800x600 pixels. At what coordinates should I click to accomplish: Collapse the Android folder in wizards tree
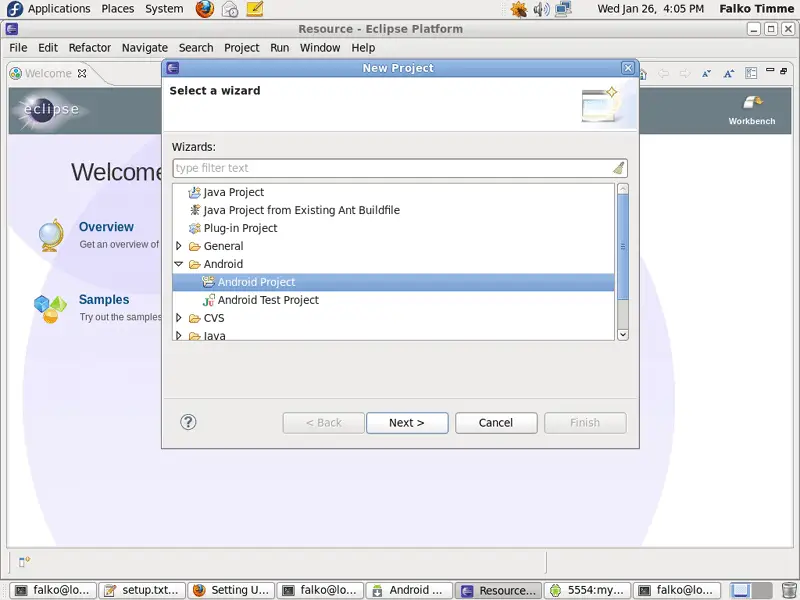tap(179, 264)
